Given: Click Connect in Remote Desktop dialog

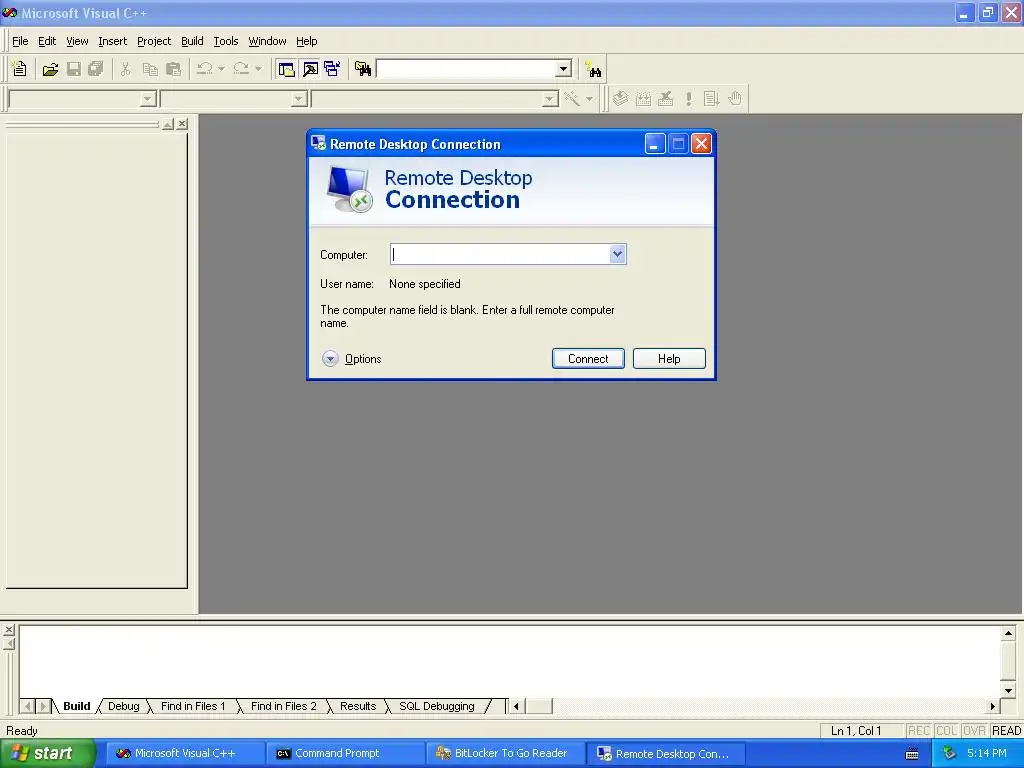Looking at the screenshot, I should point(588,359).
